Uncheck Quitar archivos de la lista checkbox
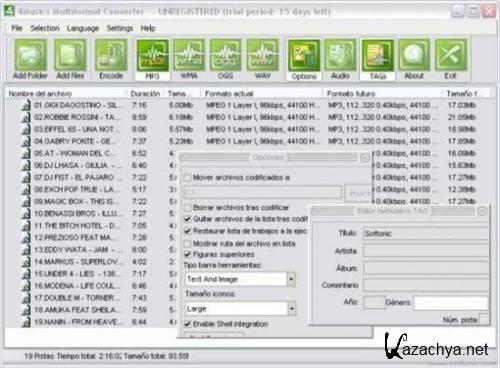The width and height of the screenshot is (500, 368). [x=187, y=219]
